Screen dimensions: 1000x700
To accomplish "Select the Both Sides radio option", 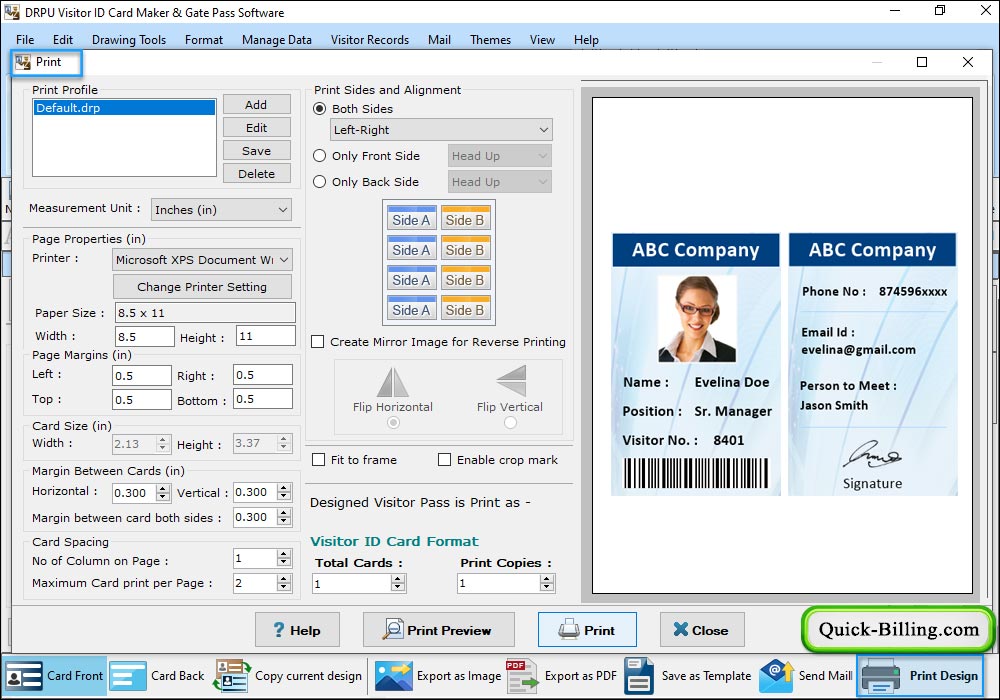I will click(x=320, y=109).
